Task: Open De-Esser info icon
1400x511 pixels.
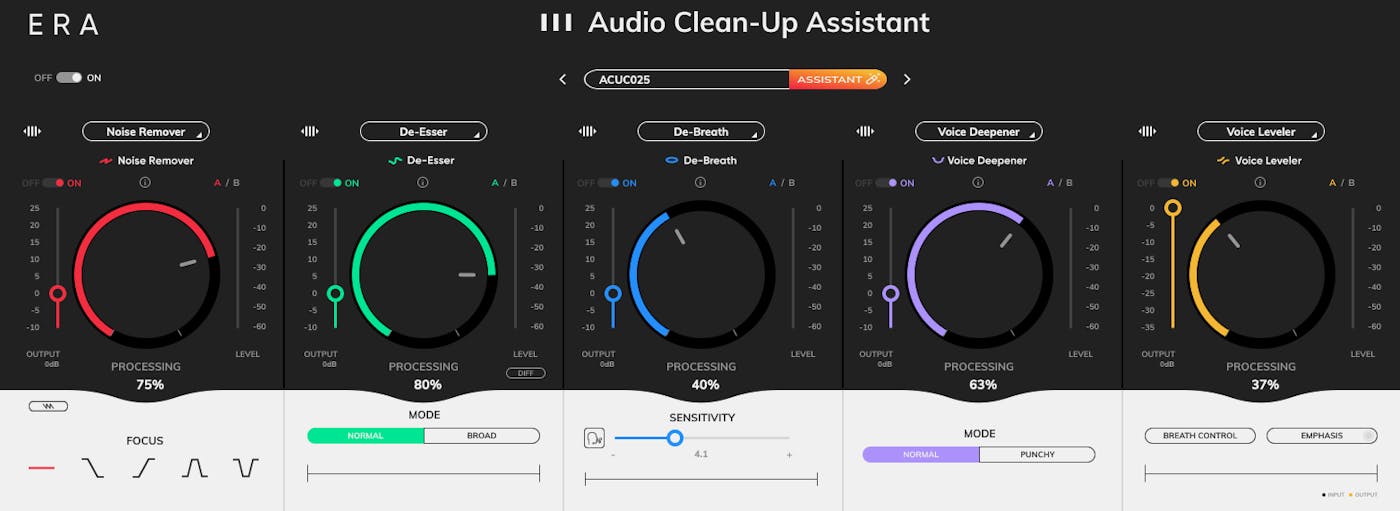Action: click(423, 182)
